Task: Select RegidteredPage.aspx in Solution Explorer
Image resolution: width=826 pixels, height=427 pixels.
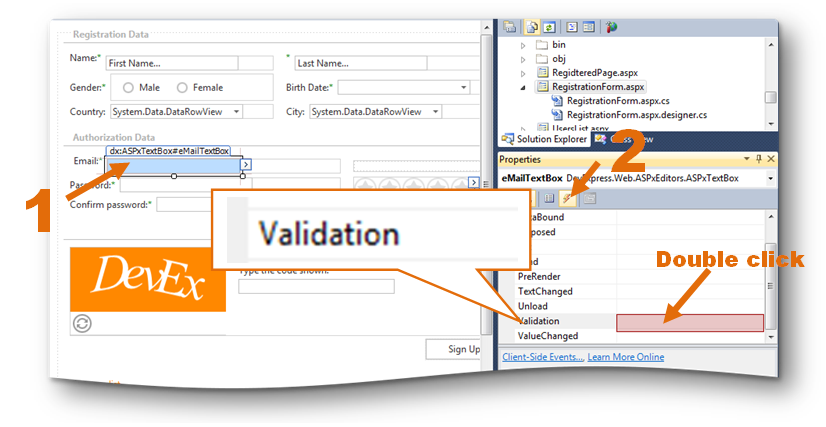Action: click(x=595, y=73)
